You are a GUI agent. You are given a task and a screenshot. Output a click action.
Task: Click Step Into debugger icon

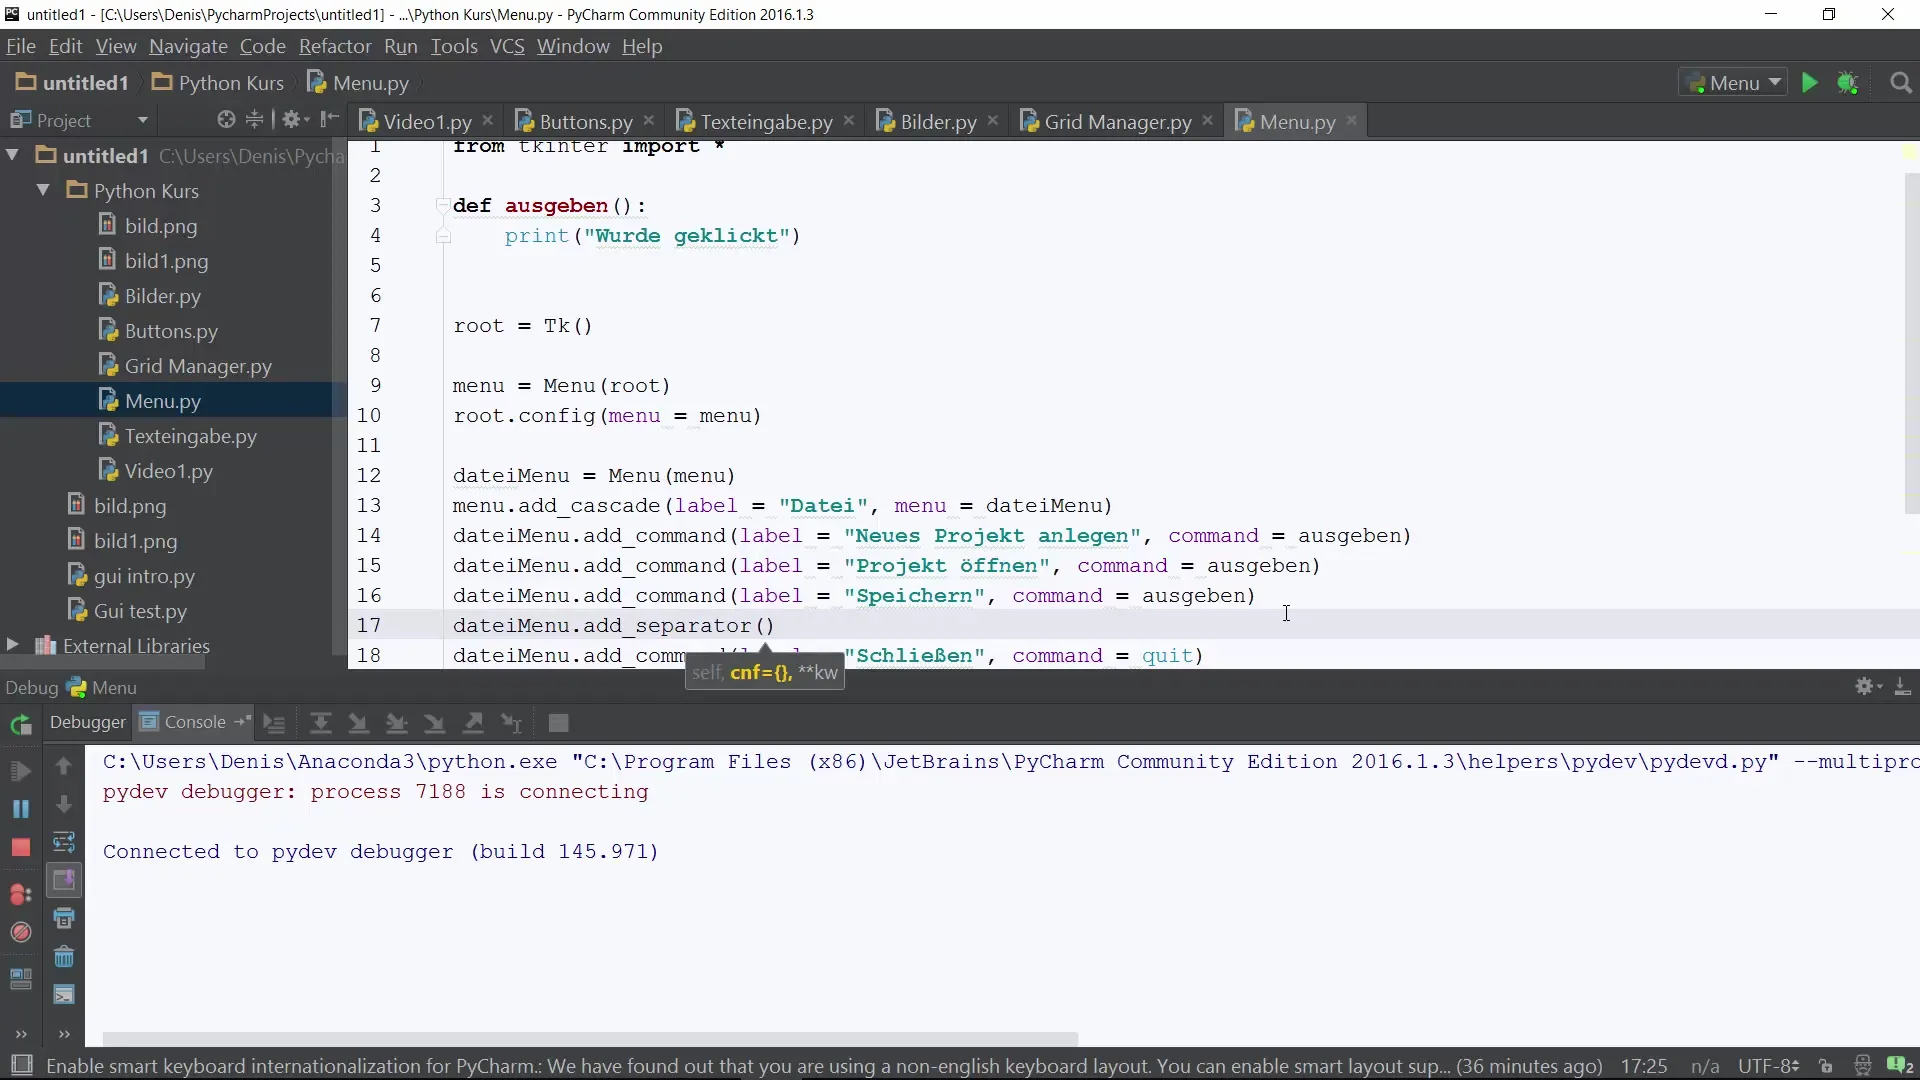pos(358,723)
